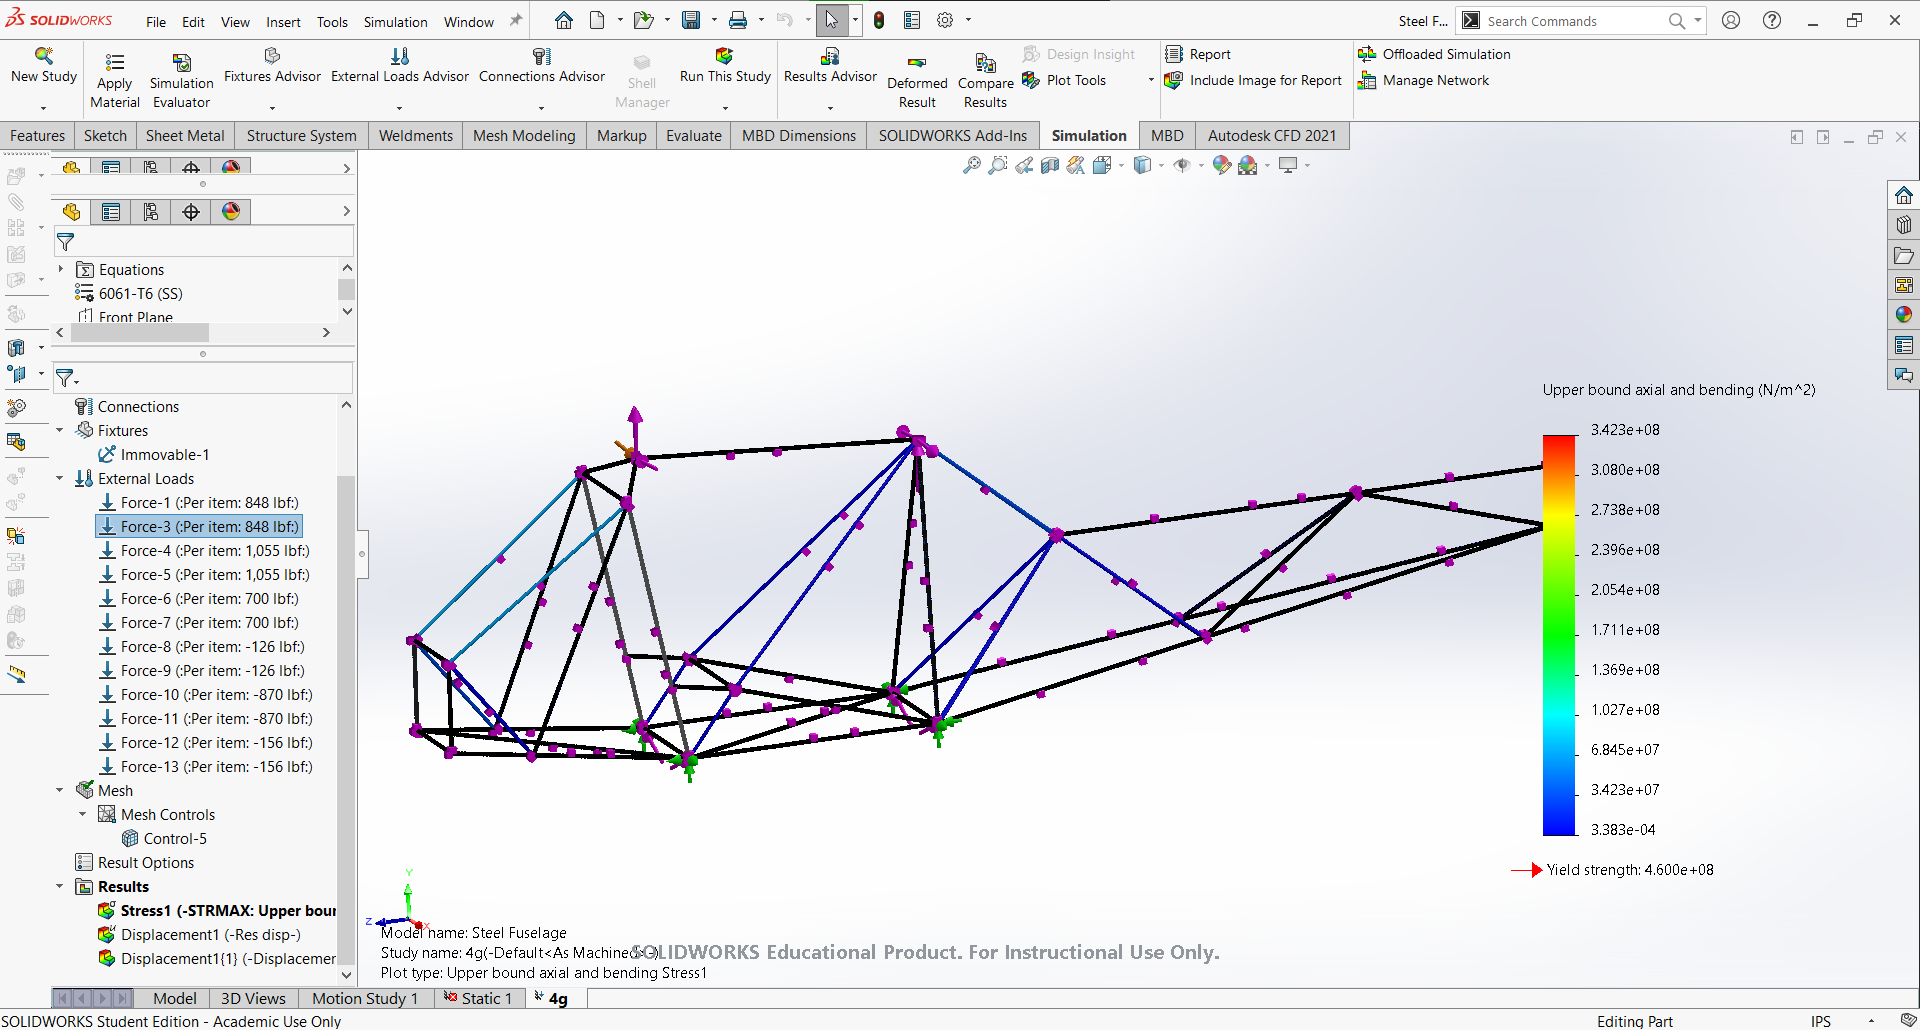Collapse the Results folder node
This screenshot has width=1920, height=1030.
point(60,887)
